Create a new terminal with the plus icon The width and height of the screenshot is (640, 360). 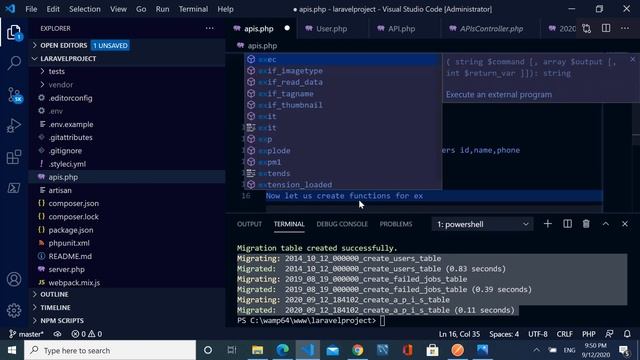point(548,224)
